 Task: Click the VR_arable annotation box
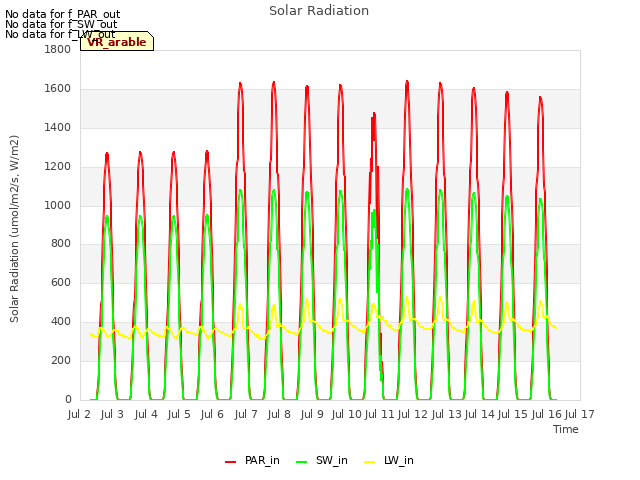tap(117, 41)
